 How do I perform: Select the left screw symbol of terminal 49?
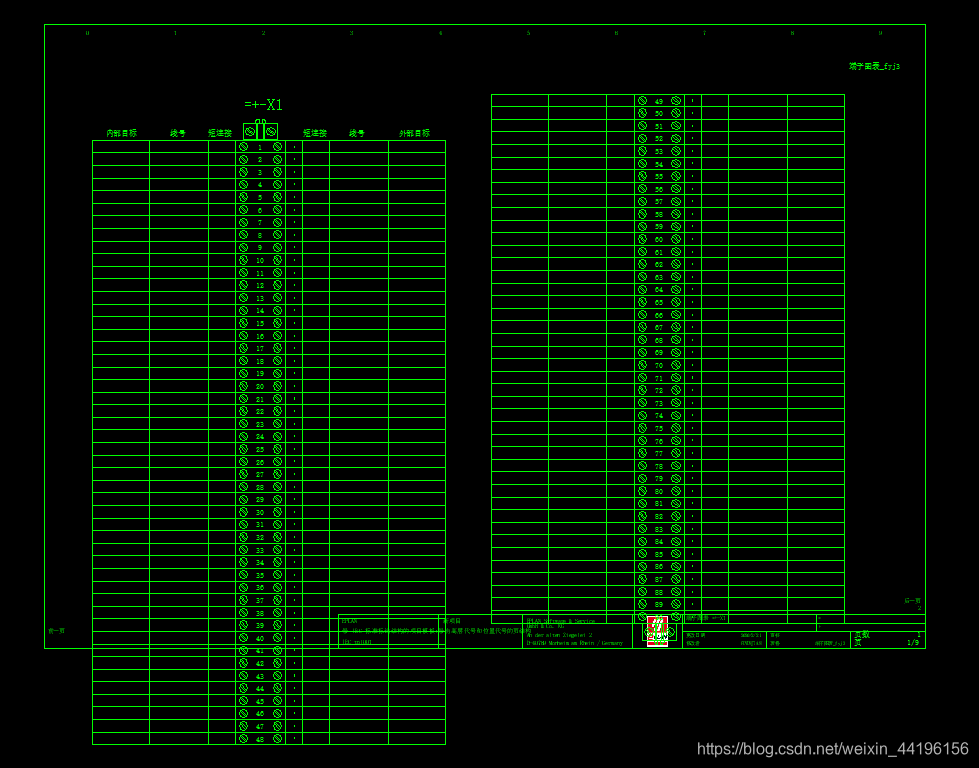pyautogui.click(x=642, y=101)
